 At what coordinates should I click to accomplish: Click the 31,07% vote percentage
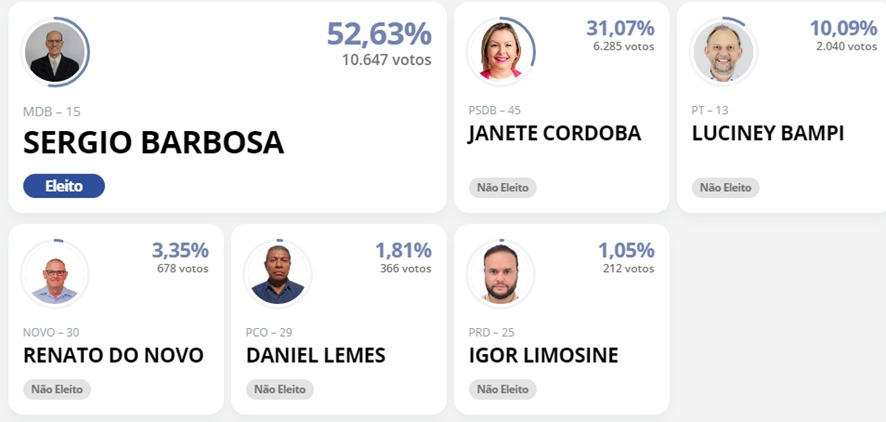coord(620,28)
